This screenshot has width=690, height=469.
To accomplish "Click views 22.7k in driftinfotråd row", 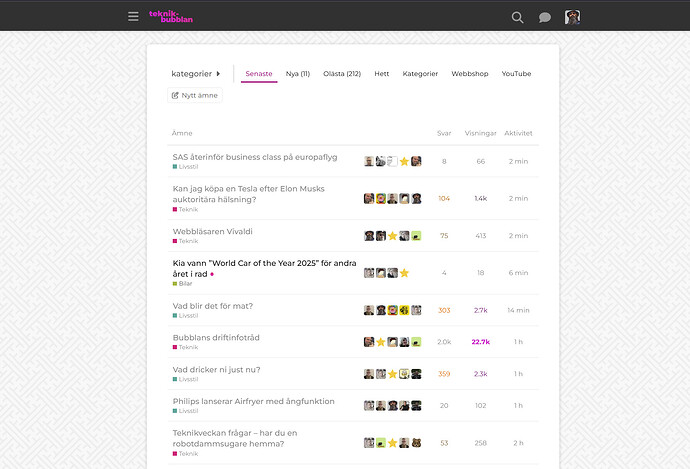I will pyautogui.click(x=481, y=342).
